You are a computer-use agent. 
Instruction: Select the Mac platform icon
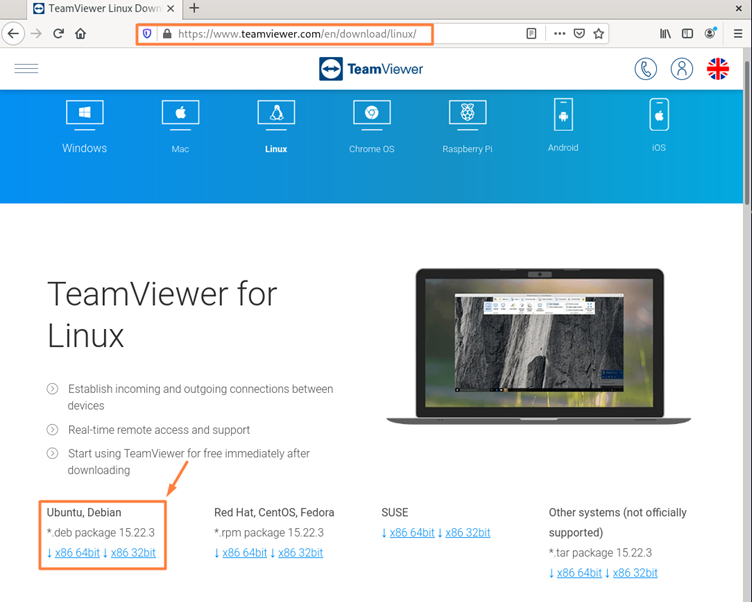pyautogui.click(x=180, y=127)
